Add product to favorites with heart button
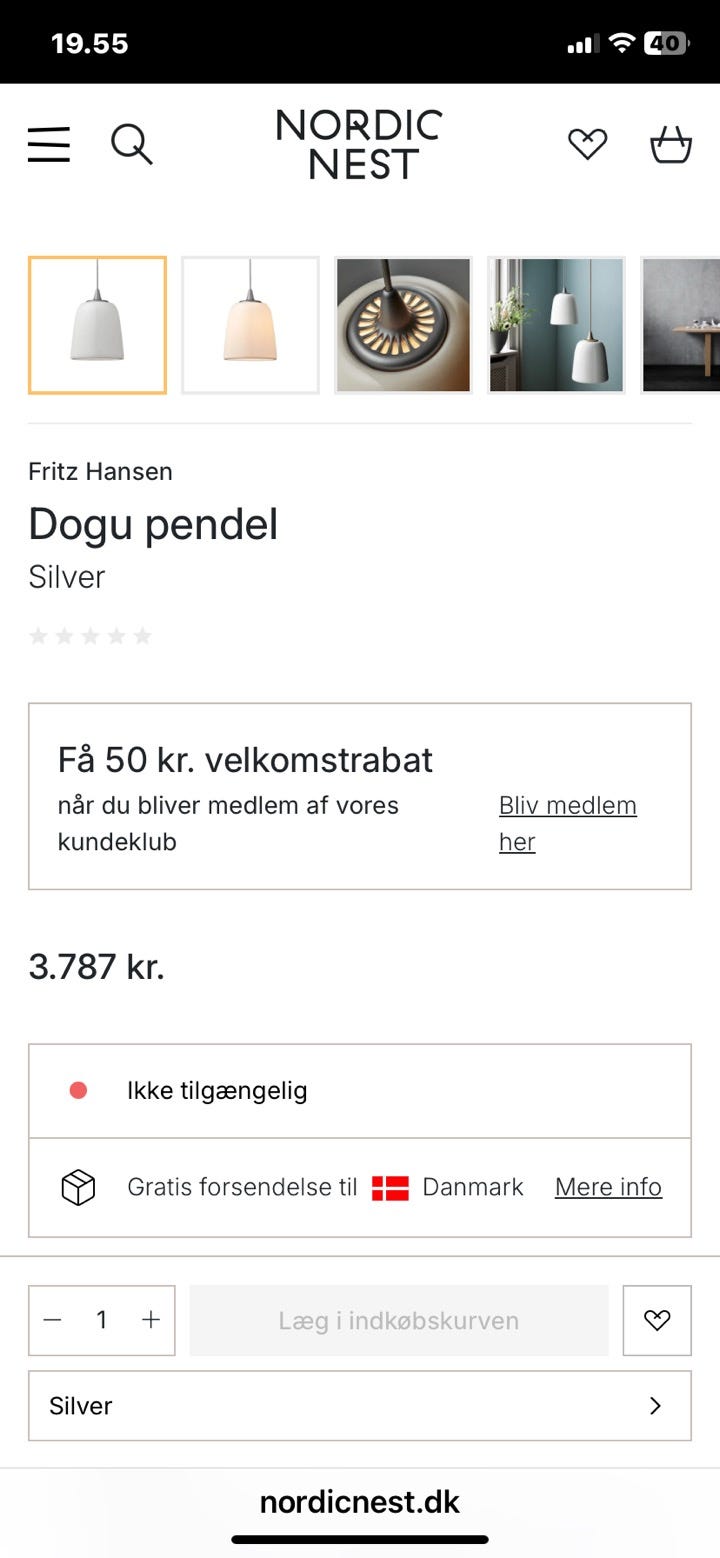Viewport: 720px width, 1558px height. pos(657,1320)
